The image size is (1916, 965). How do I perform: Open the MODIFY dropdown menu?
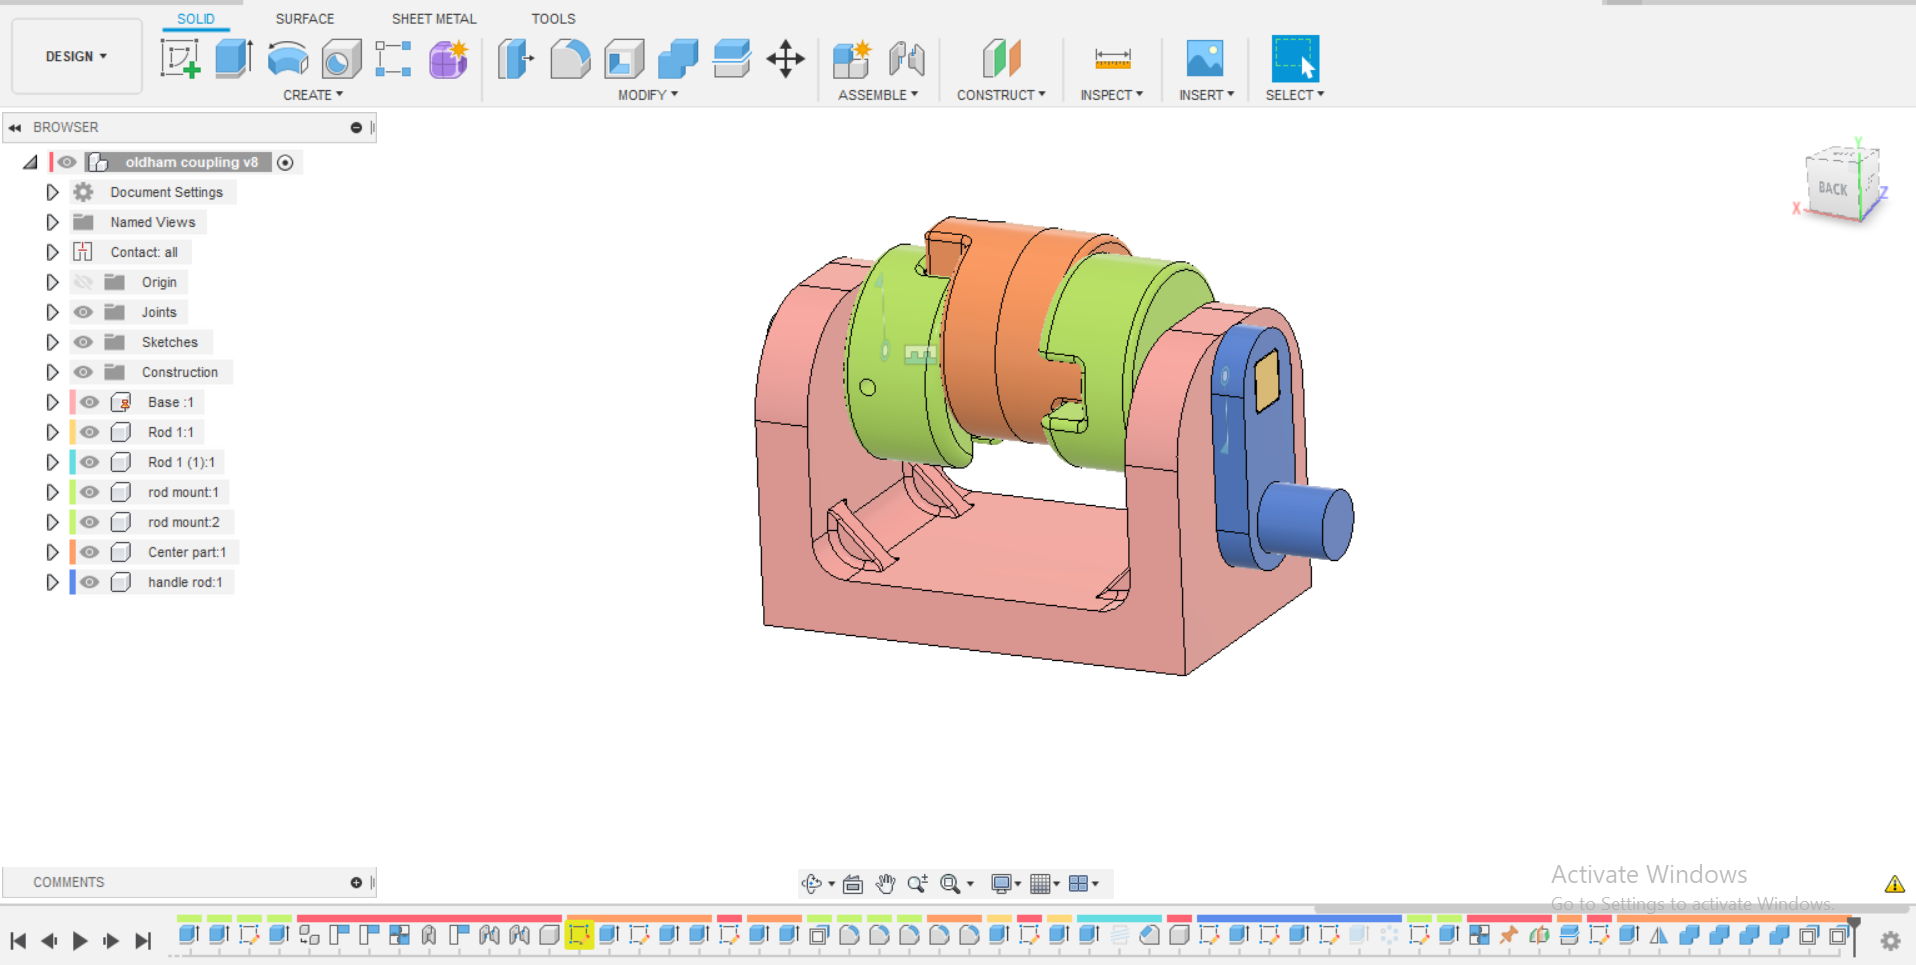pyautogui.click(x=648, y=95)
